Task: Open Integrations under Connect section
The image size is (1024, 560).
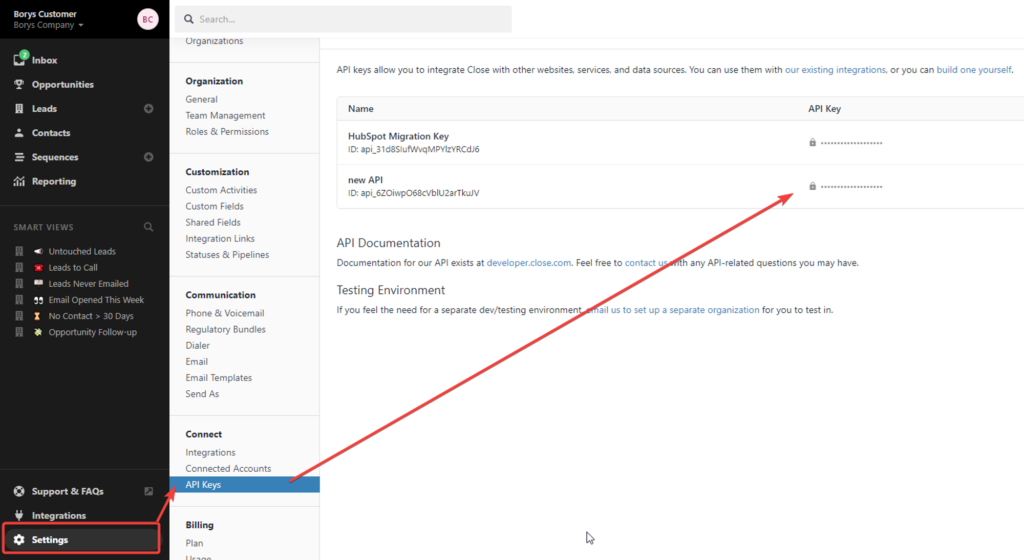Action: (210, 452)
